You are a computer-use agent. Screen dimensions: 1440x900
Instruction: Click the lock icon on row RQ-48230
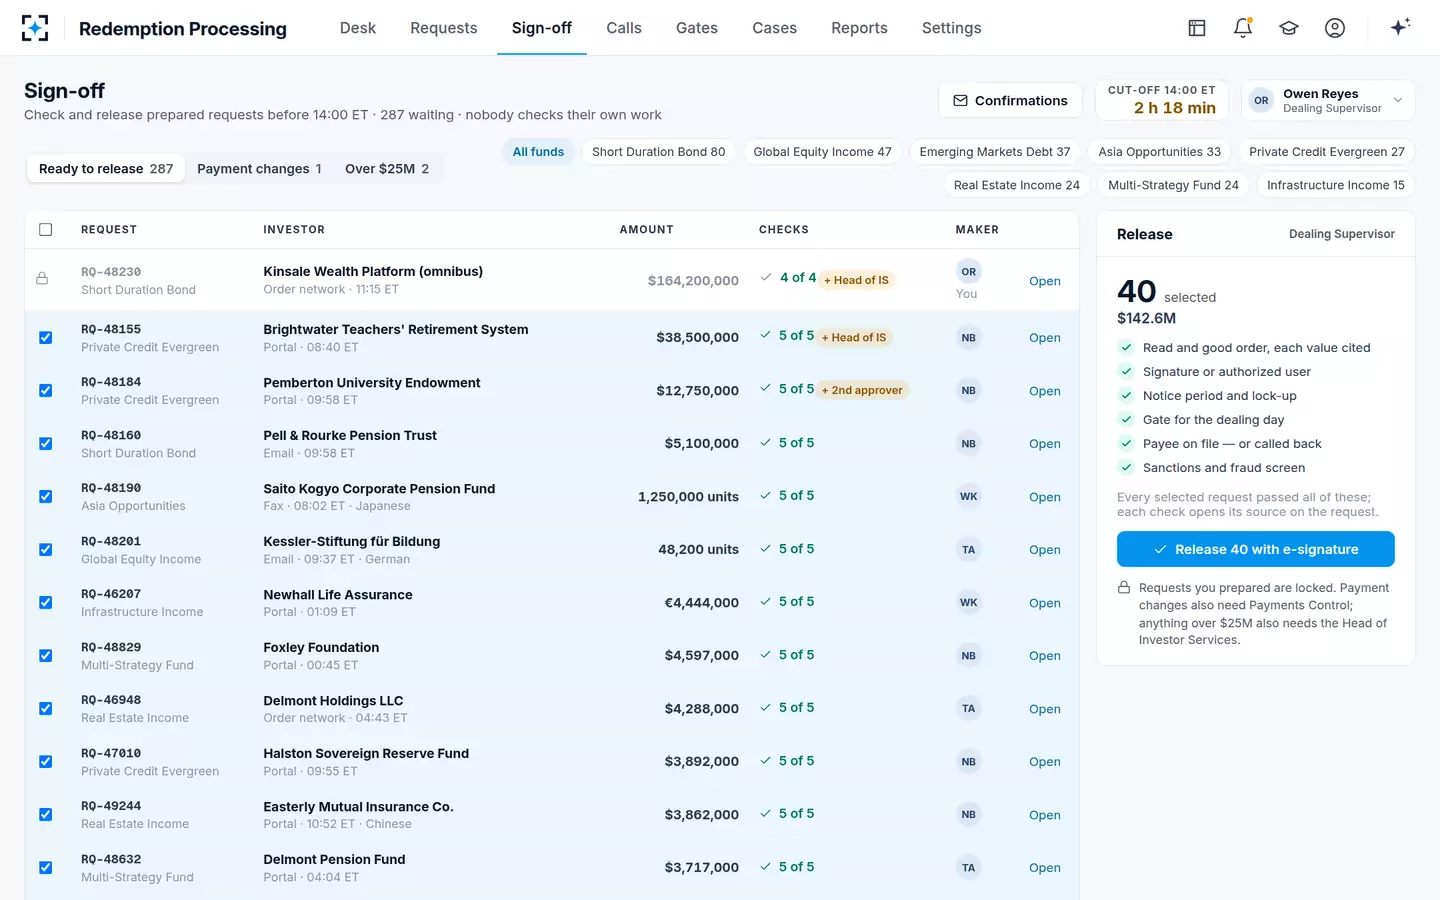tap(42, 279)
